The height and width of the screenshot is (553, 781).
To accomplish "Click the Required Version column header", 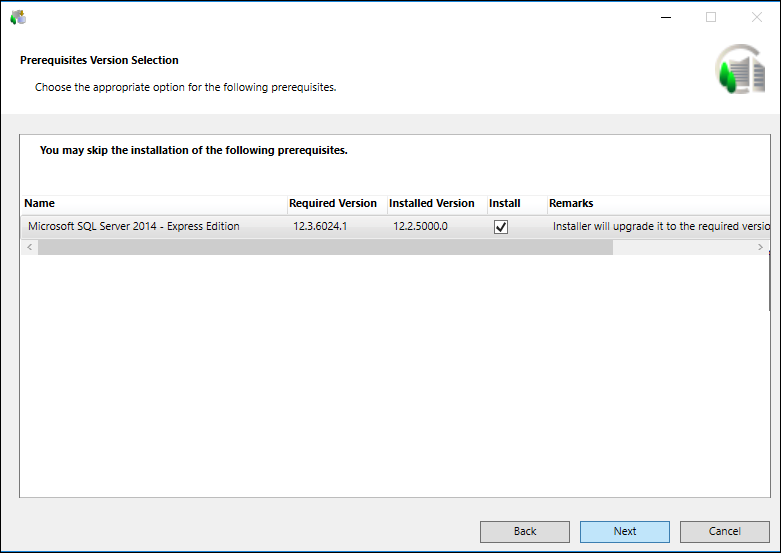I will click(x=336, y=203).
